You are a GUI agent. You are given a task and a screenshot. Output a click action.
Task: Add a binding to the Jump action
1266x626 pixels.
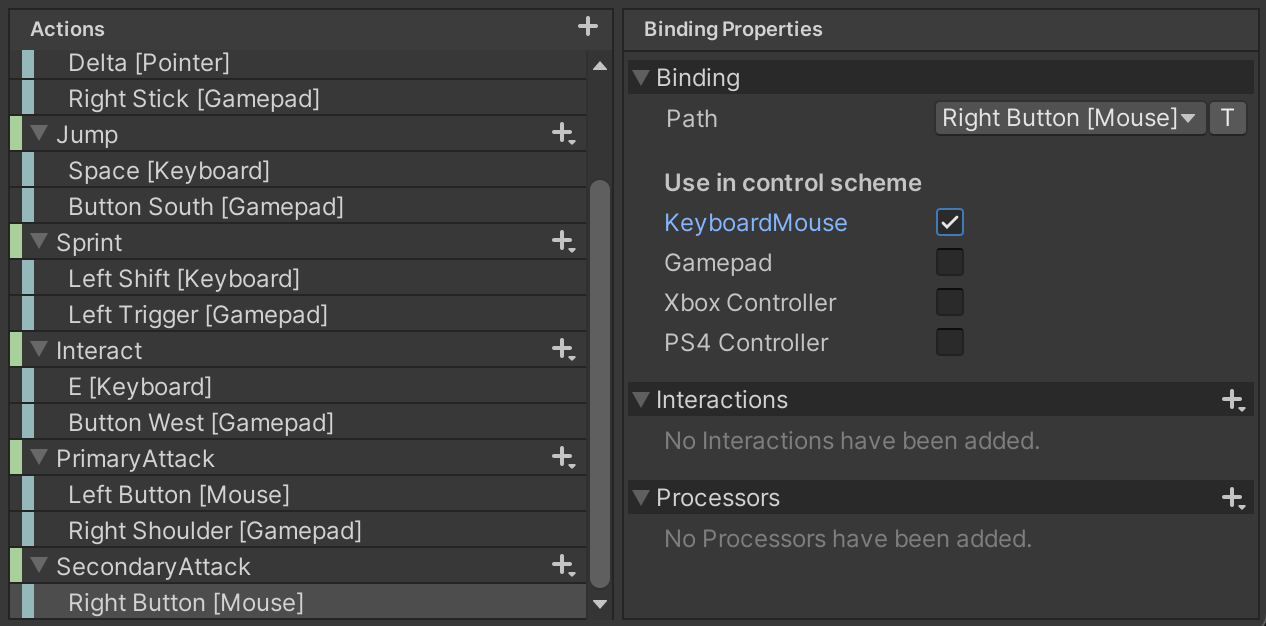click(564, 134)
